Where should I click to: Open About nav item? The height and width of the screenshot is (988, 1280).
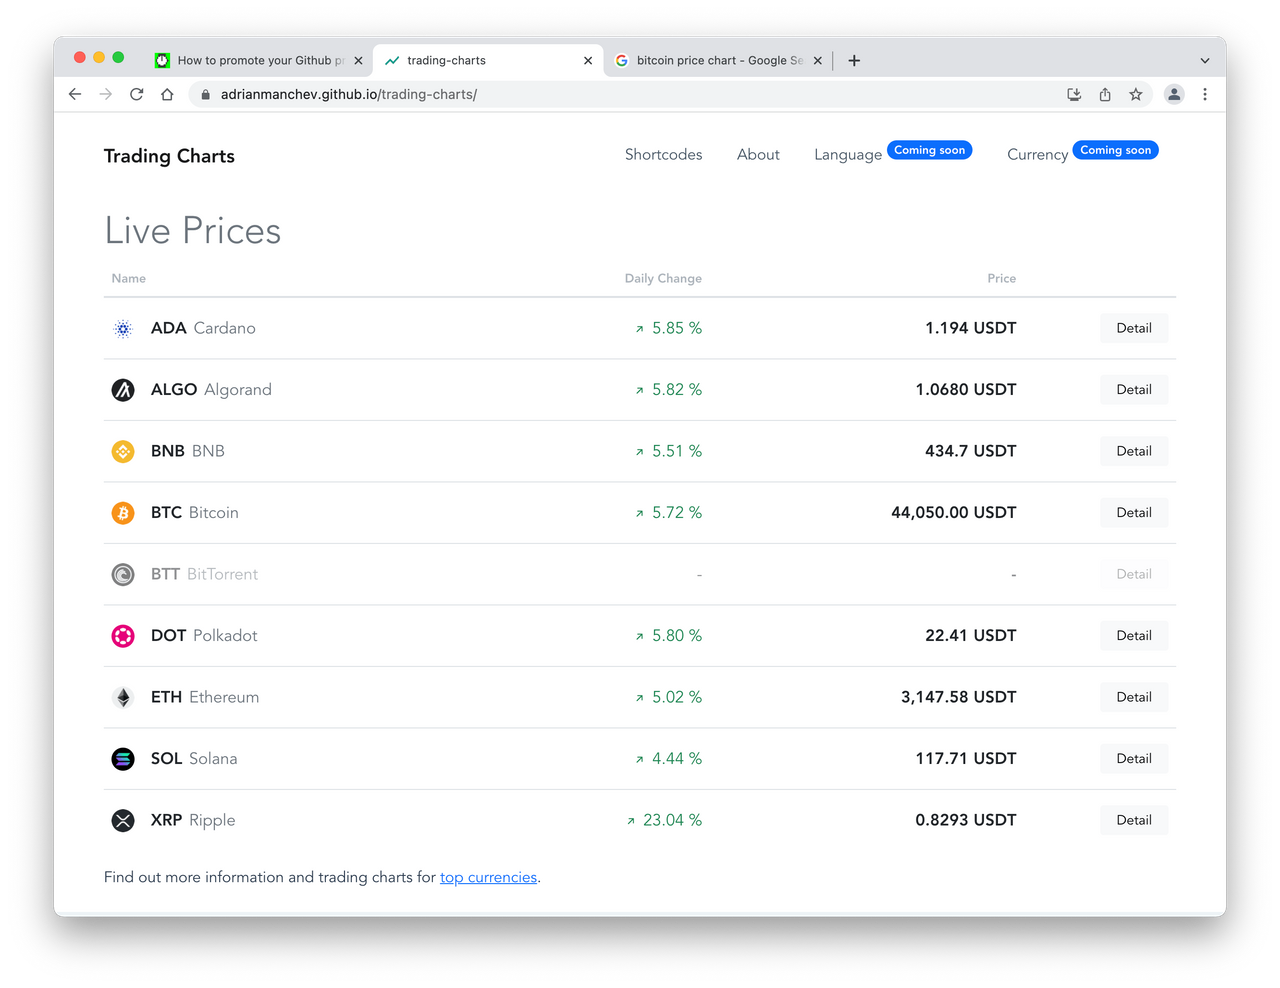click(x=758, y=154)
